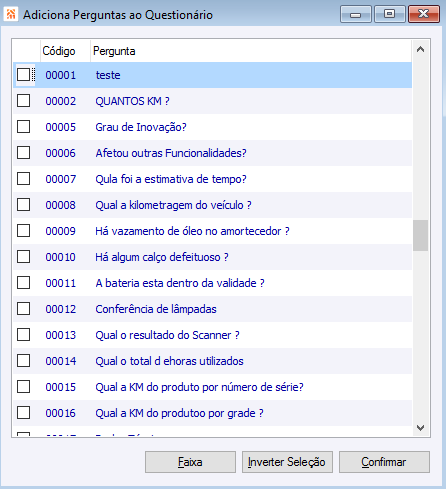Click the vertical scrollbar thumb

(x=421, y=235)
